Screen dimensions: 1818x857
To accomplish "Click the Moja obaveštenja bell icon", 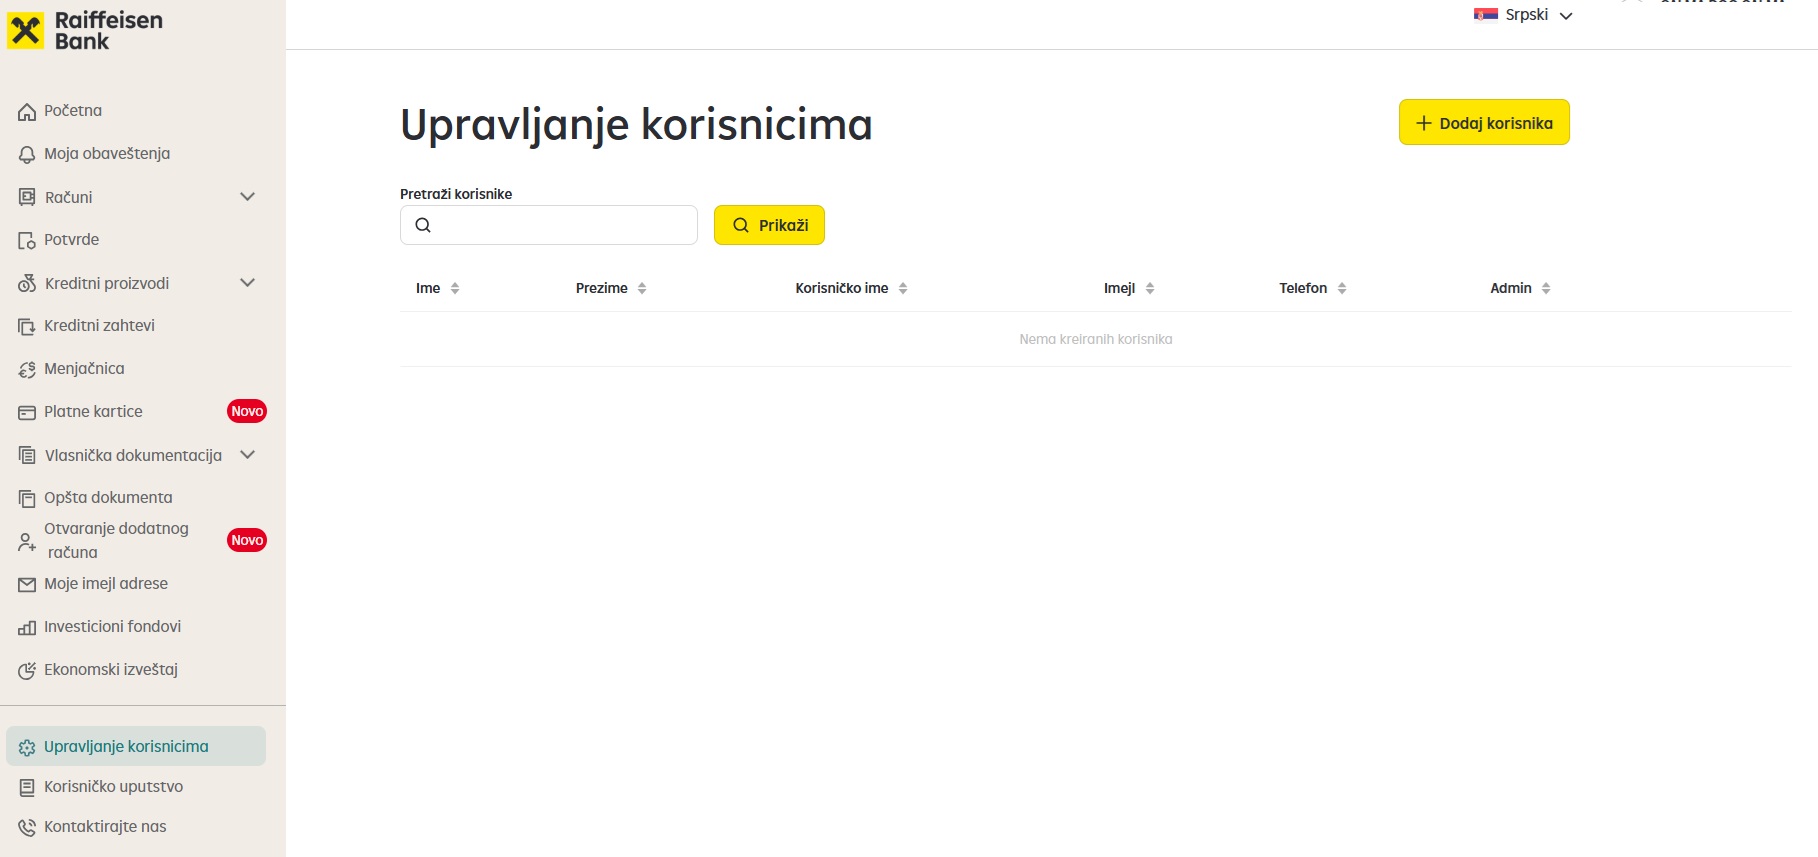I will tap(27, 155).
